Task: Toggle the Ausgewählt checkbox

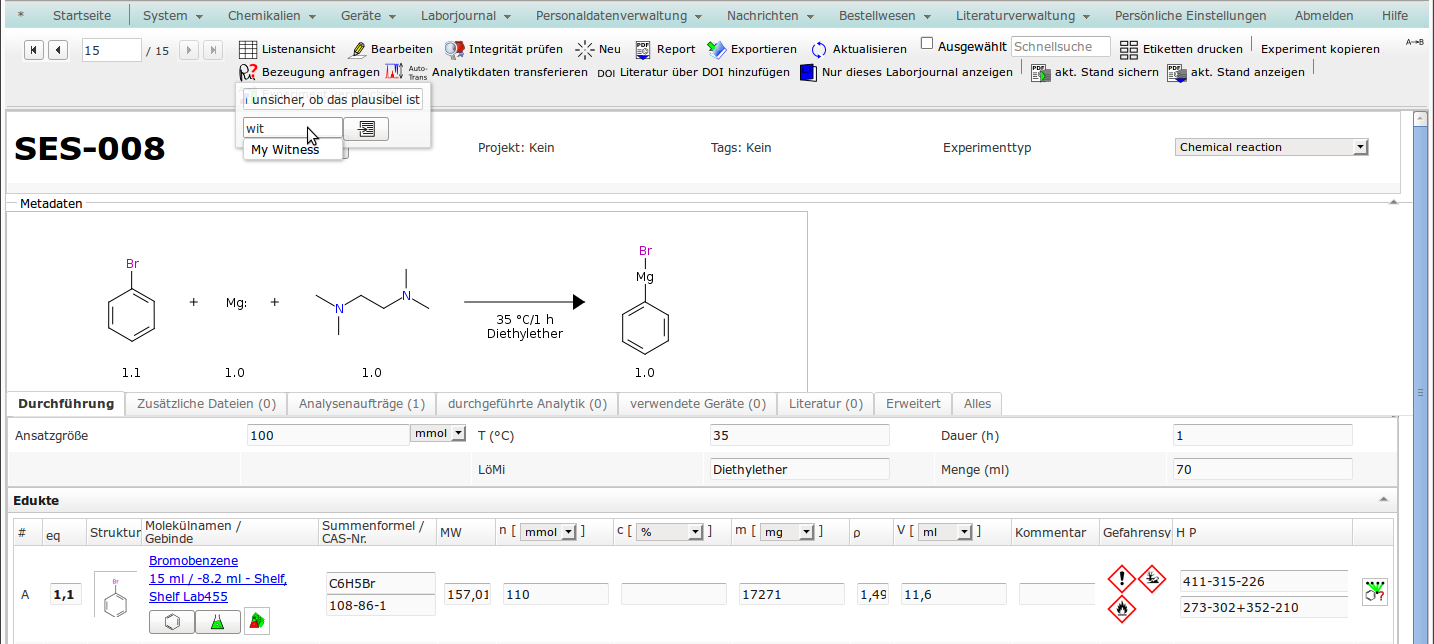Action: (927, 44)
